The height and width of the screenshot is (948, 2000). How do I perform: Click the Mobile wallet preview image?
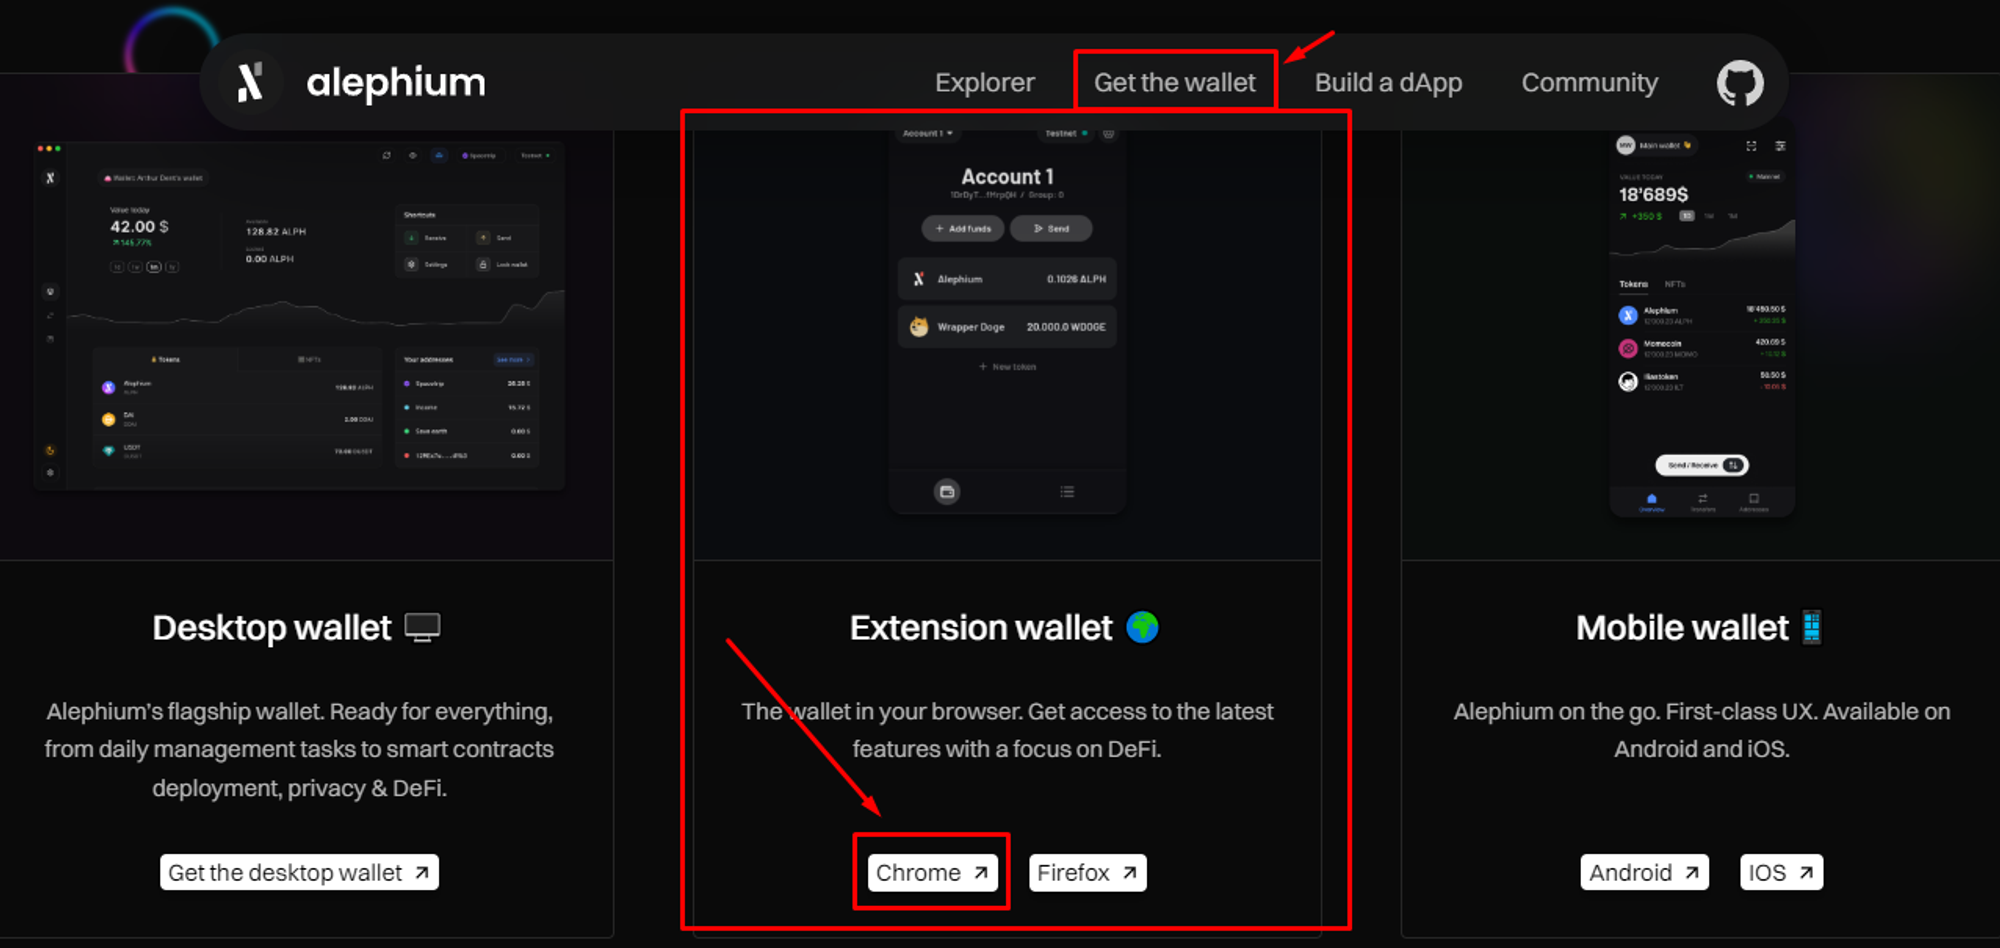(1702, 322)
